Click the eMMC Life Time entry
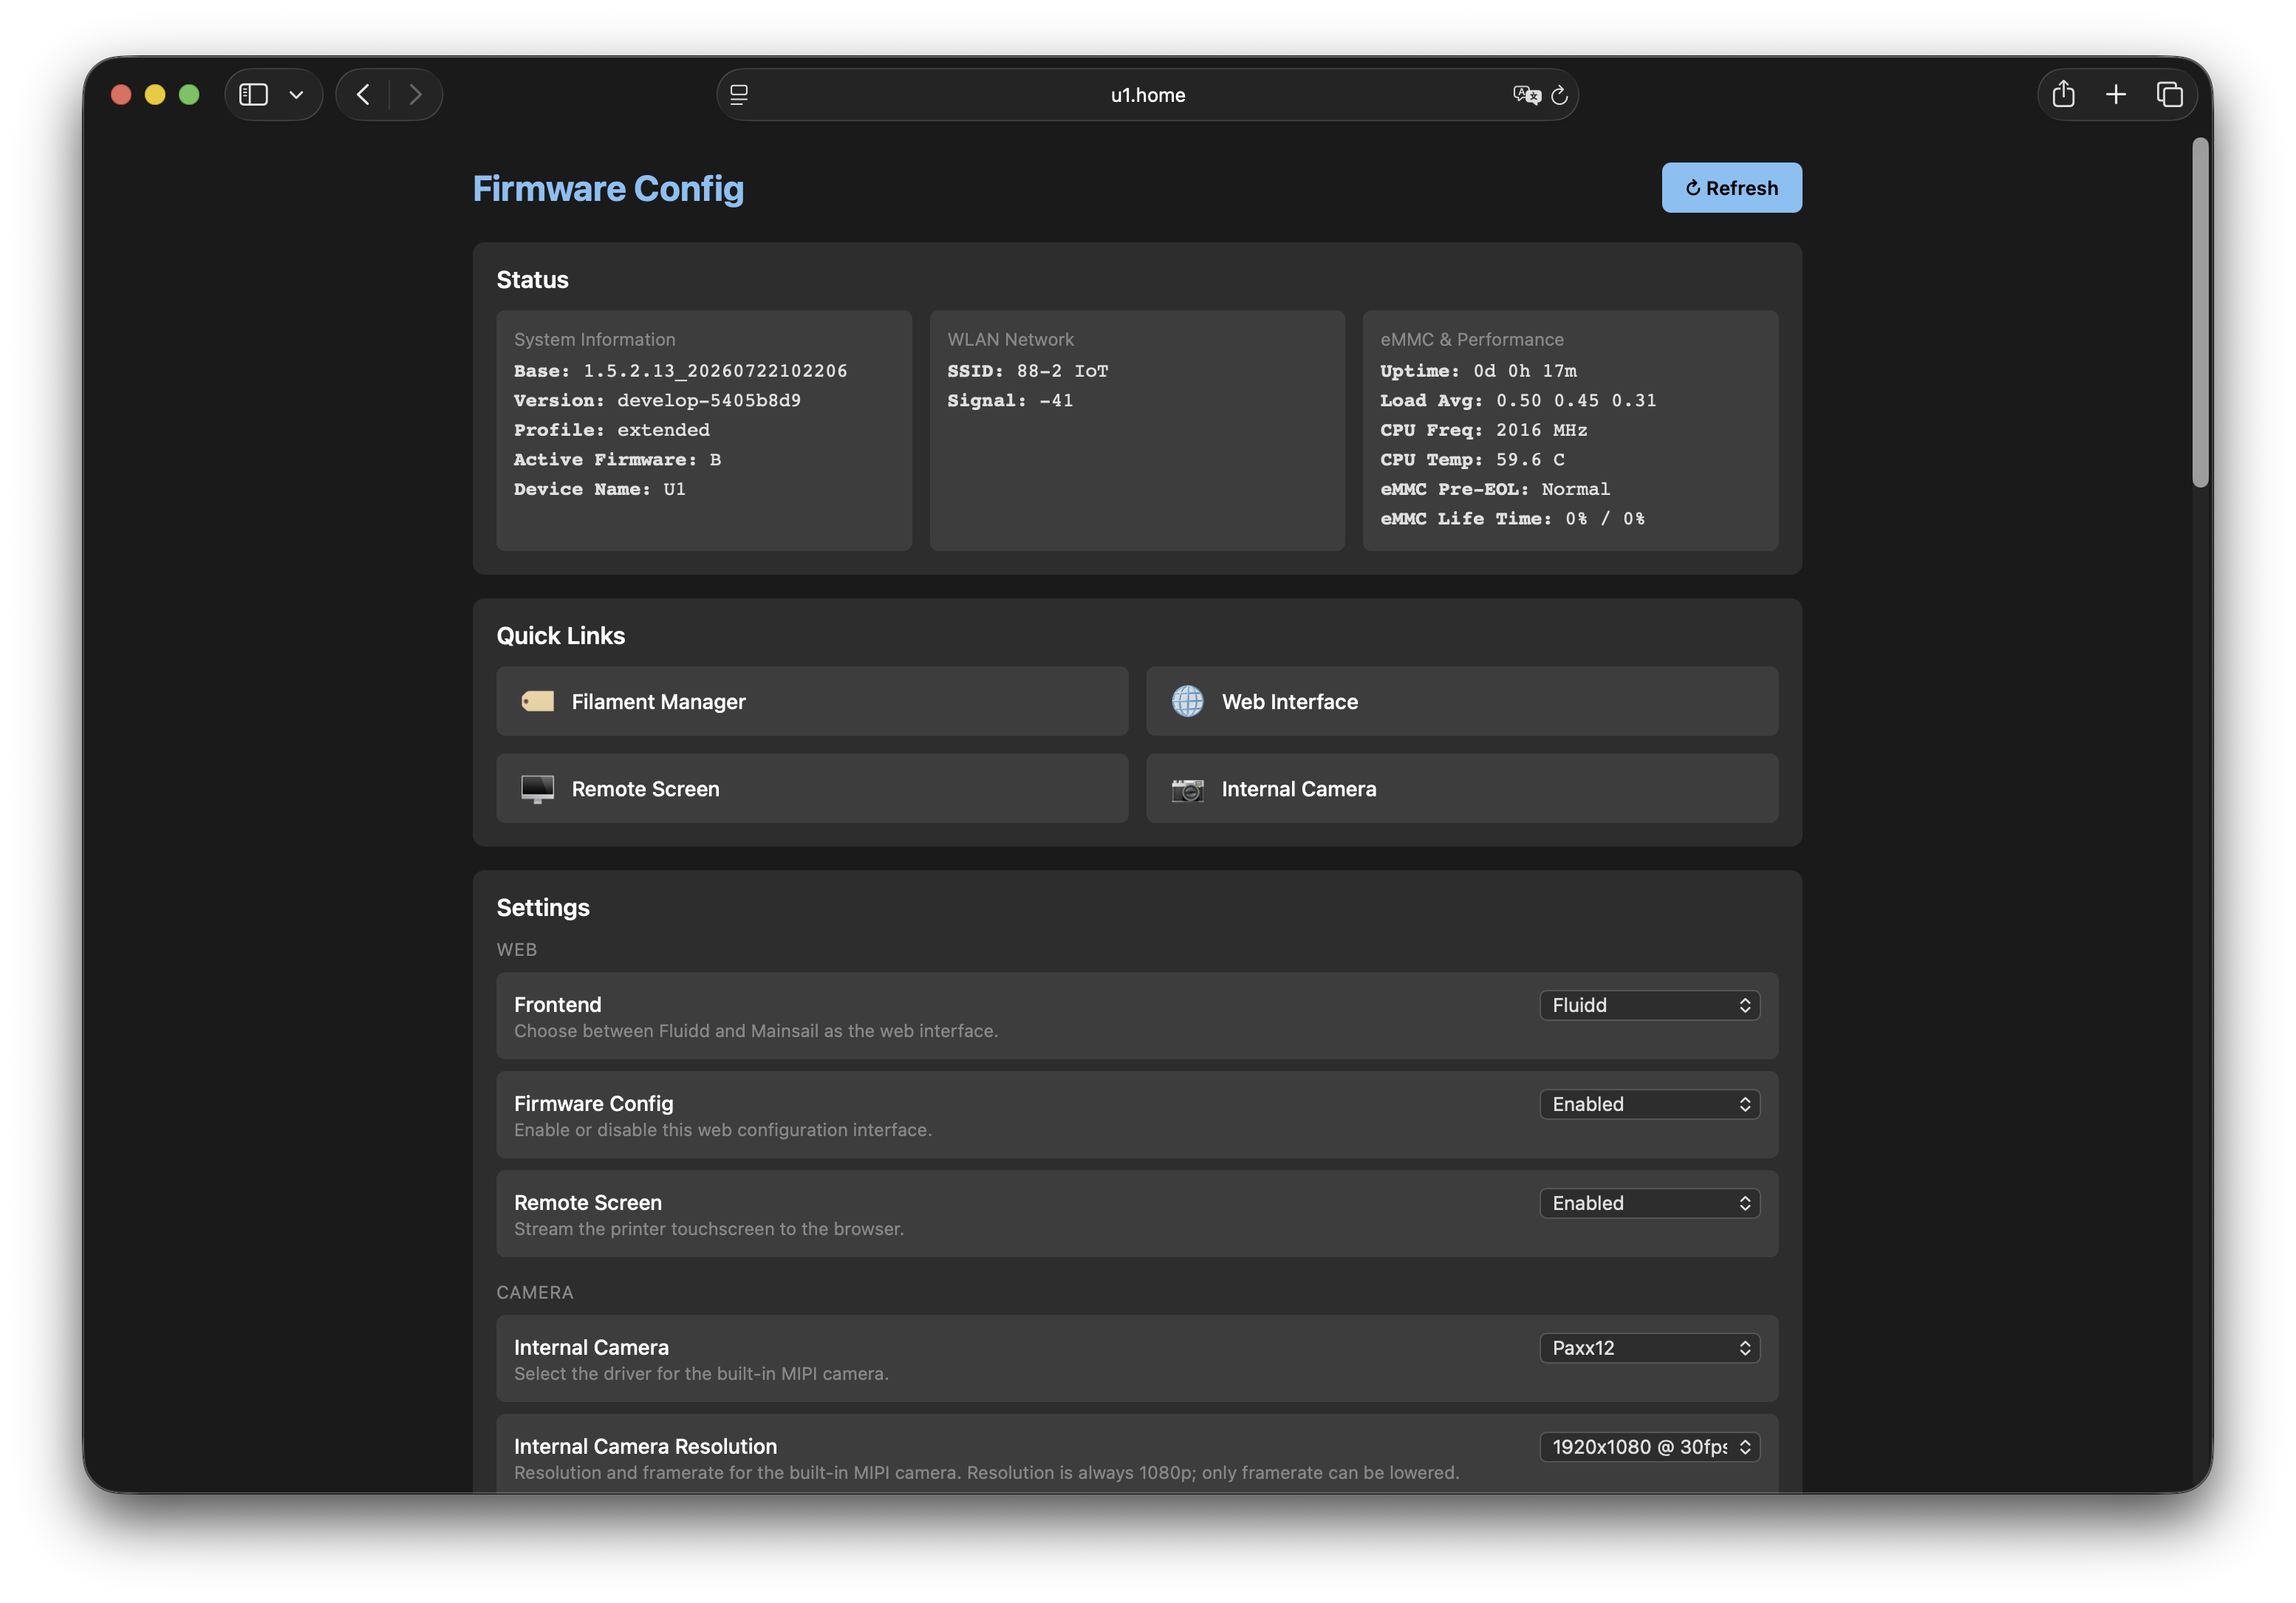The image size is (2296, 1603). point(1512,518)
